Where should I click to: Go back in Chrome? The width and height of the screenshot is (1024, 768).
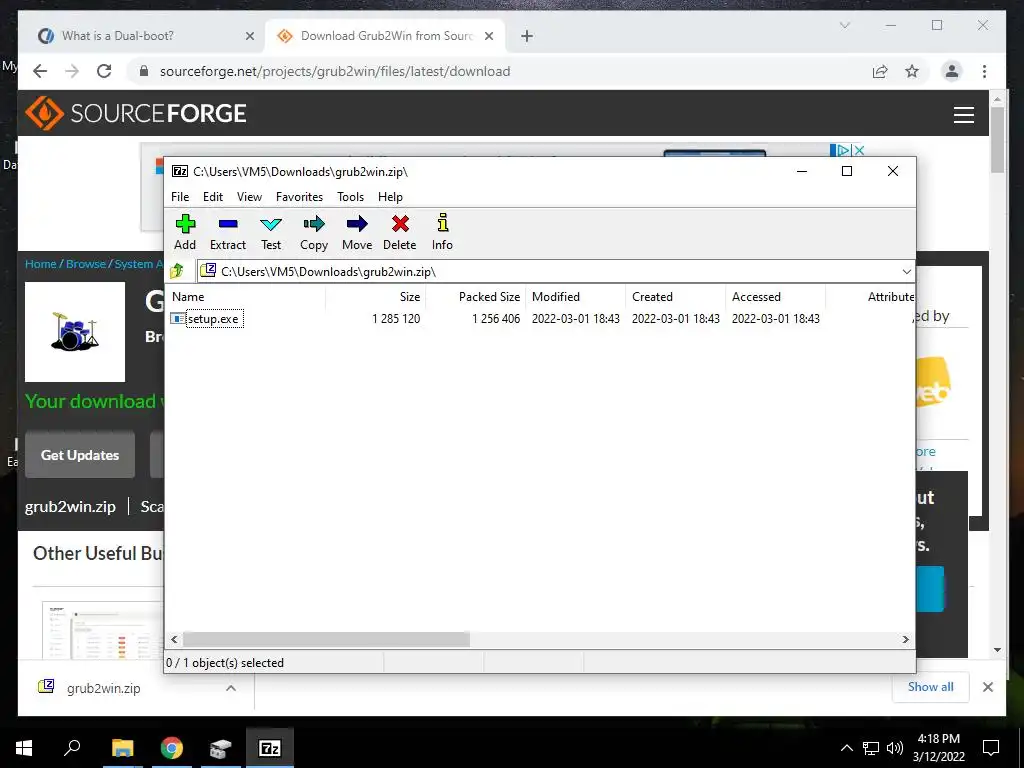(40, 71)
